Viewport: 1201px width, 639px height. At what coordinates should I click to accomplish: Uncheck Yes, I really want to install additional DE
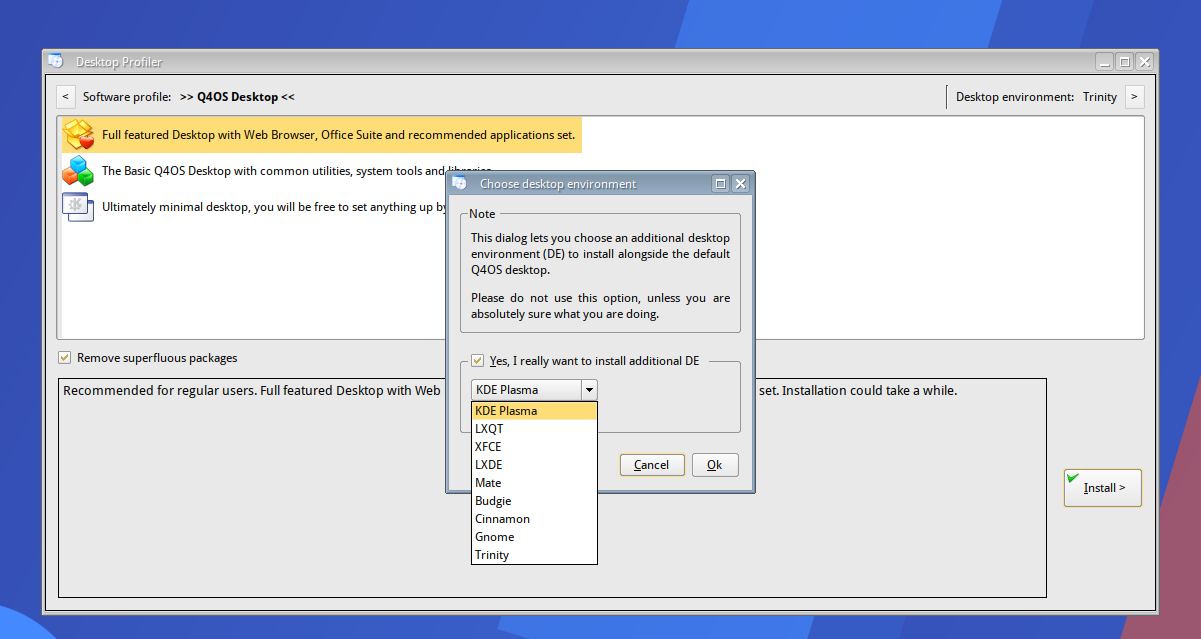coord(478,361)
